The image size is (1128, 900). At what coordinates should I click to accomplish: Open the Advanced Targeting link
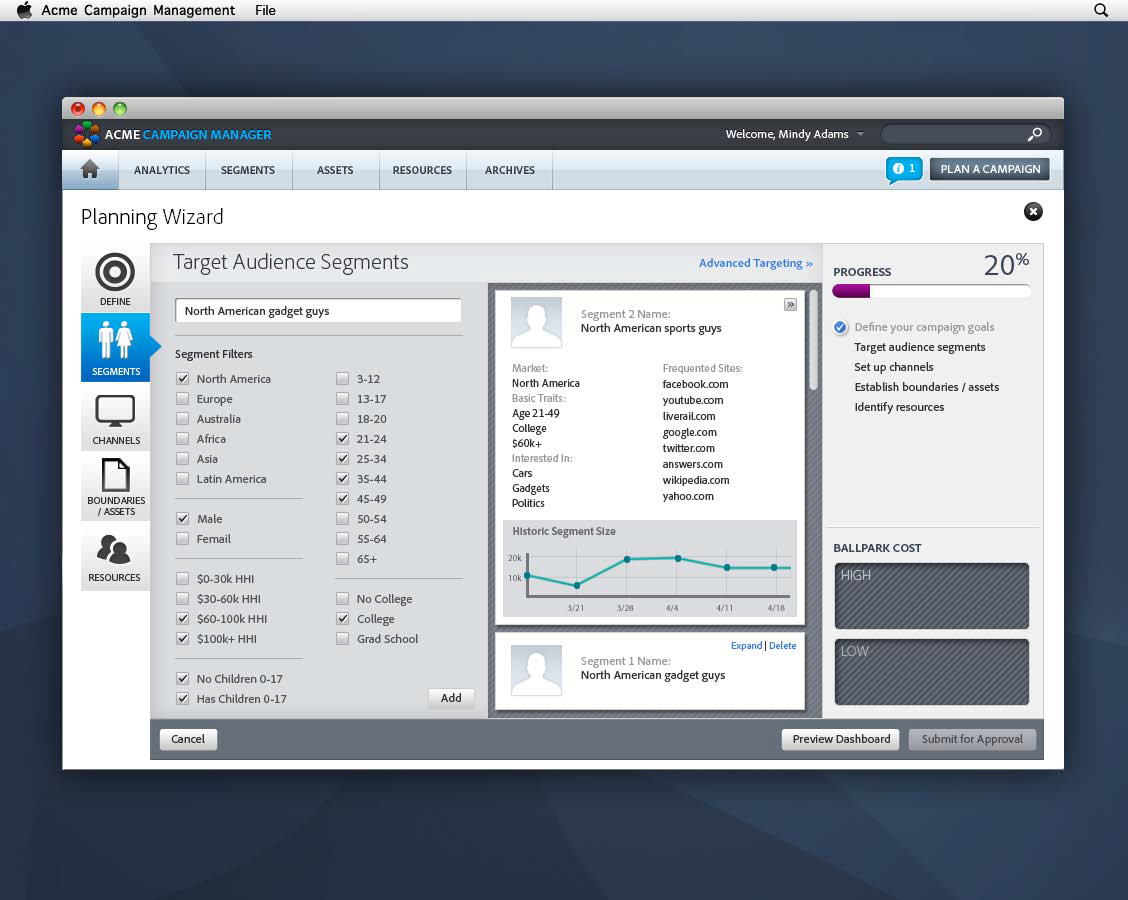[755, 263]
